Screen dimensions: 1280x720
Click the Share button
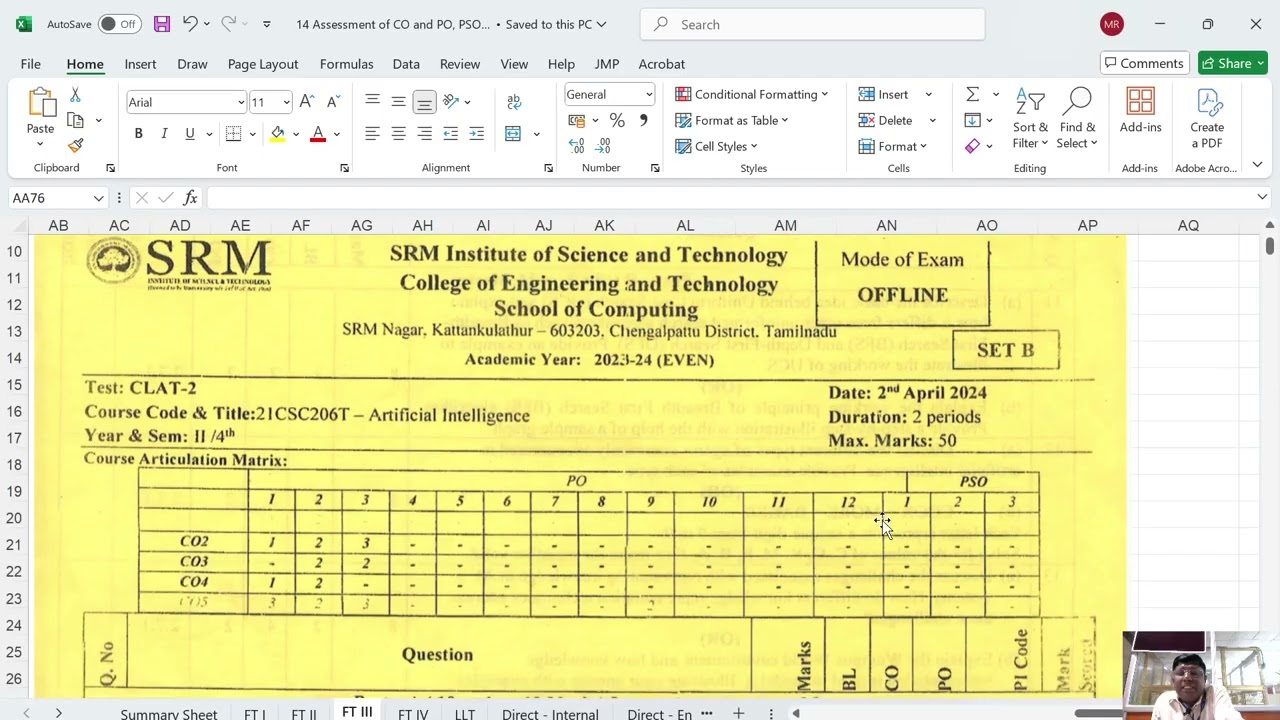click(1233, 63)
